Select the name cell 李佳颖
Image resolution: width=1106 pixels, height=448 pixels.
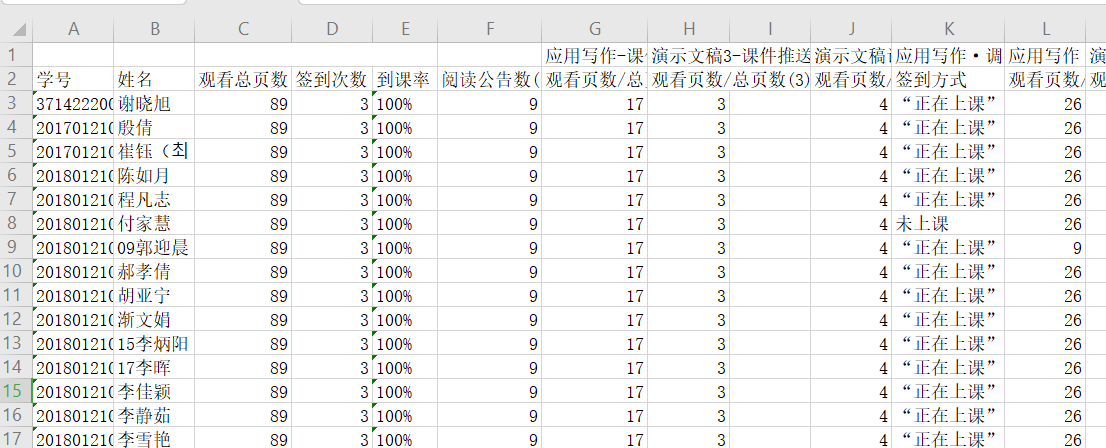pyautogui.click(x=154, y=391)
